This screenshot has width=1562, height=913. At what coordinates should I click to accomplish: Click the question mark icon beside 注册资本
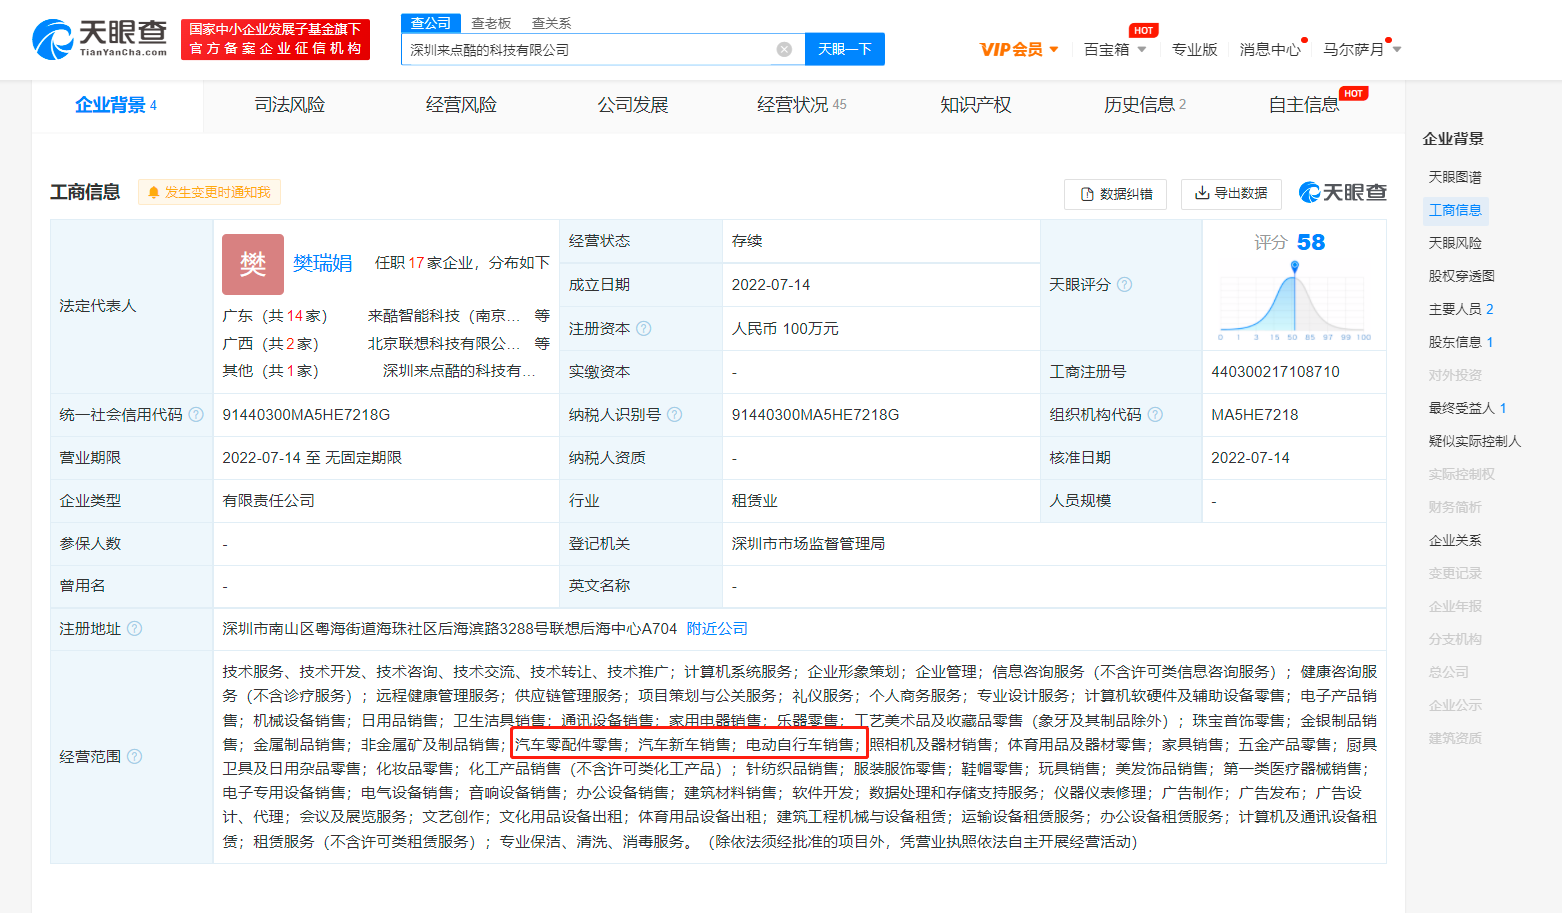point(645,328)
